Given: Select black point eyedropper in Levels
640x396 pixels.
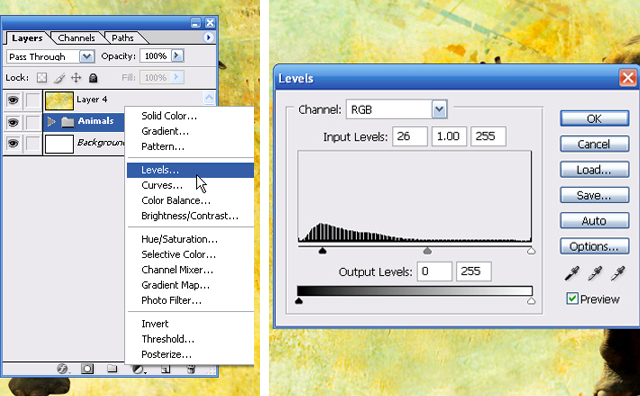Looking at the screenshot, I should (572, 274).
